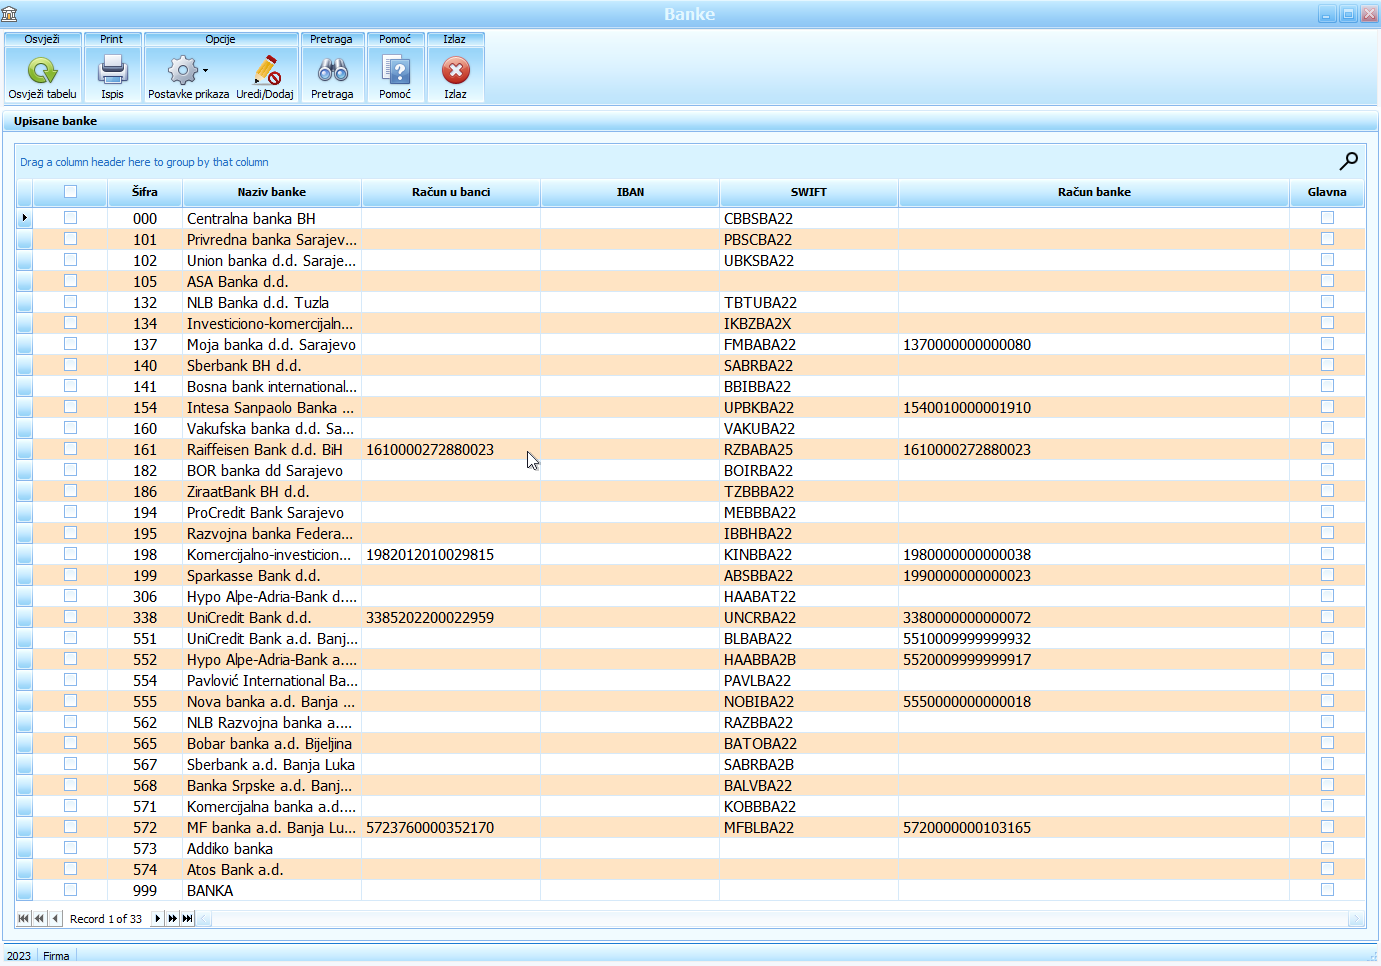Click the red Izlaz exit icon

click(x=455, y=71)
